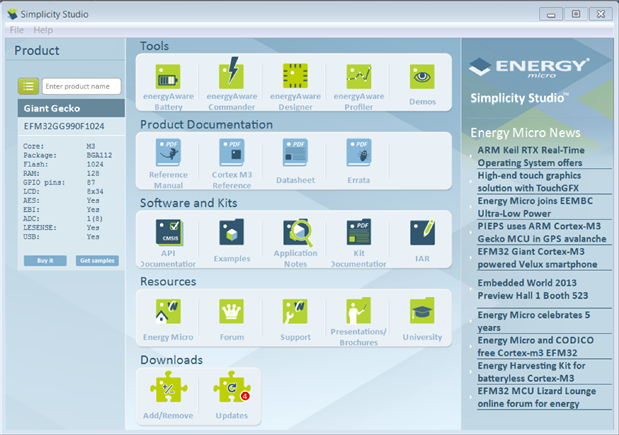619x435 pixels.
Task: Browse the Examples folder icon
Action: tap(232, 232)
